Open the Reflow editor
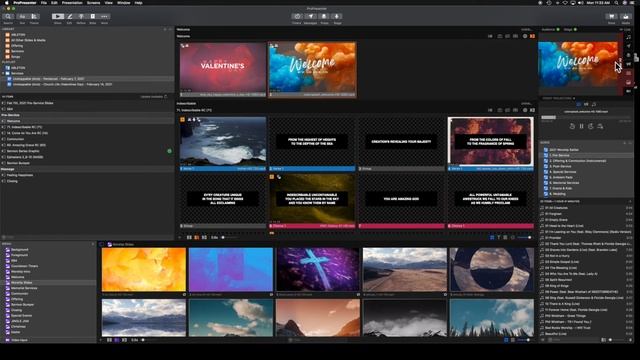The height and width of the screenshot is (360, 640). [x=81, y=16]
